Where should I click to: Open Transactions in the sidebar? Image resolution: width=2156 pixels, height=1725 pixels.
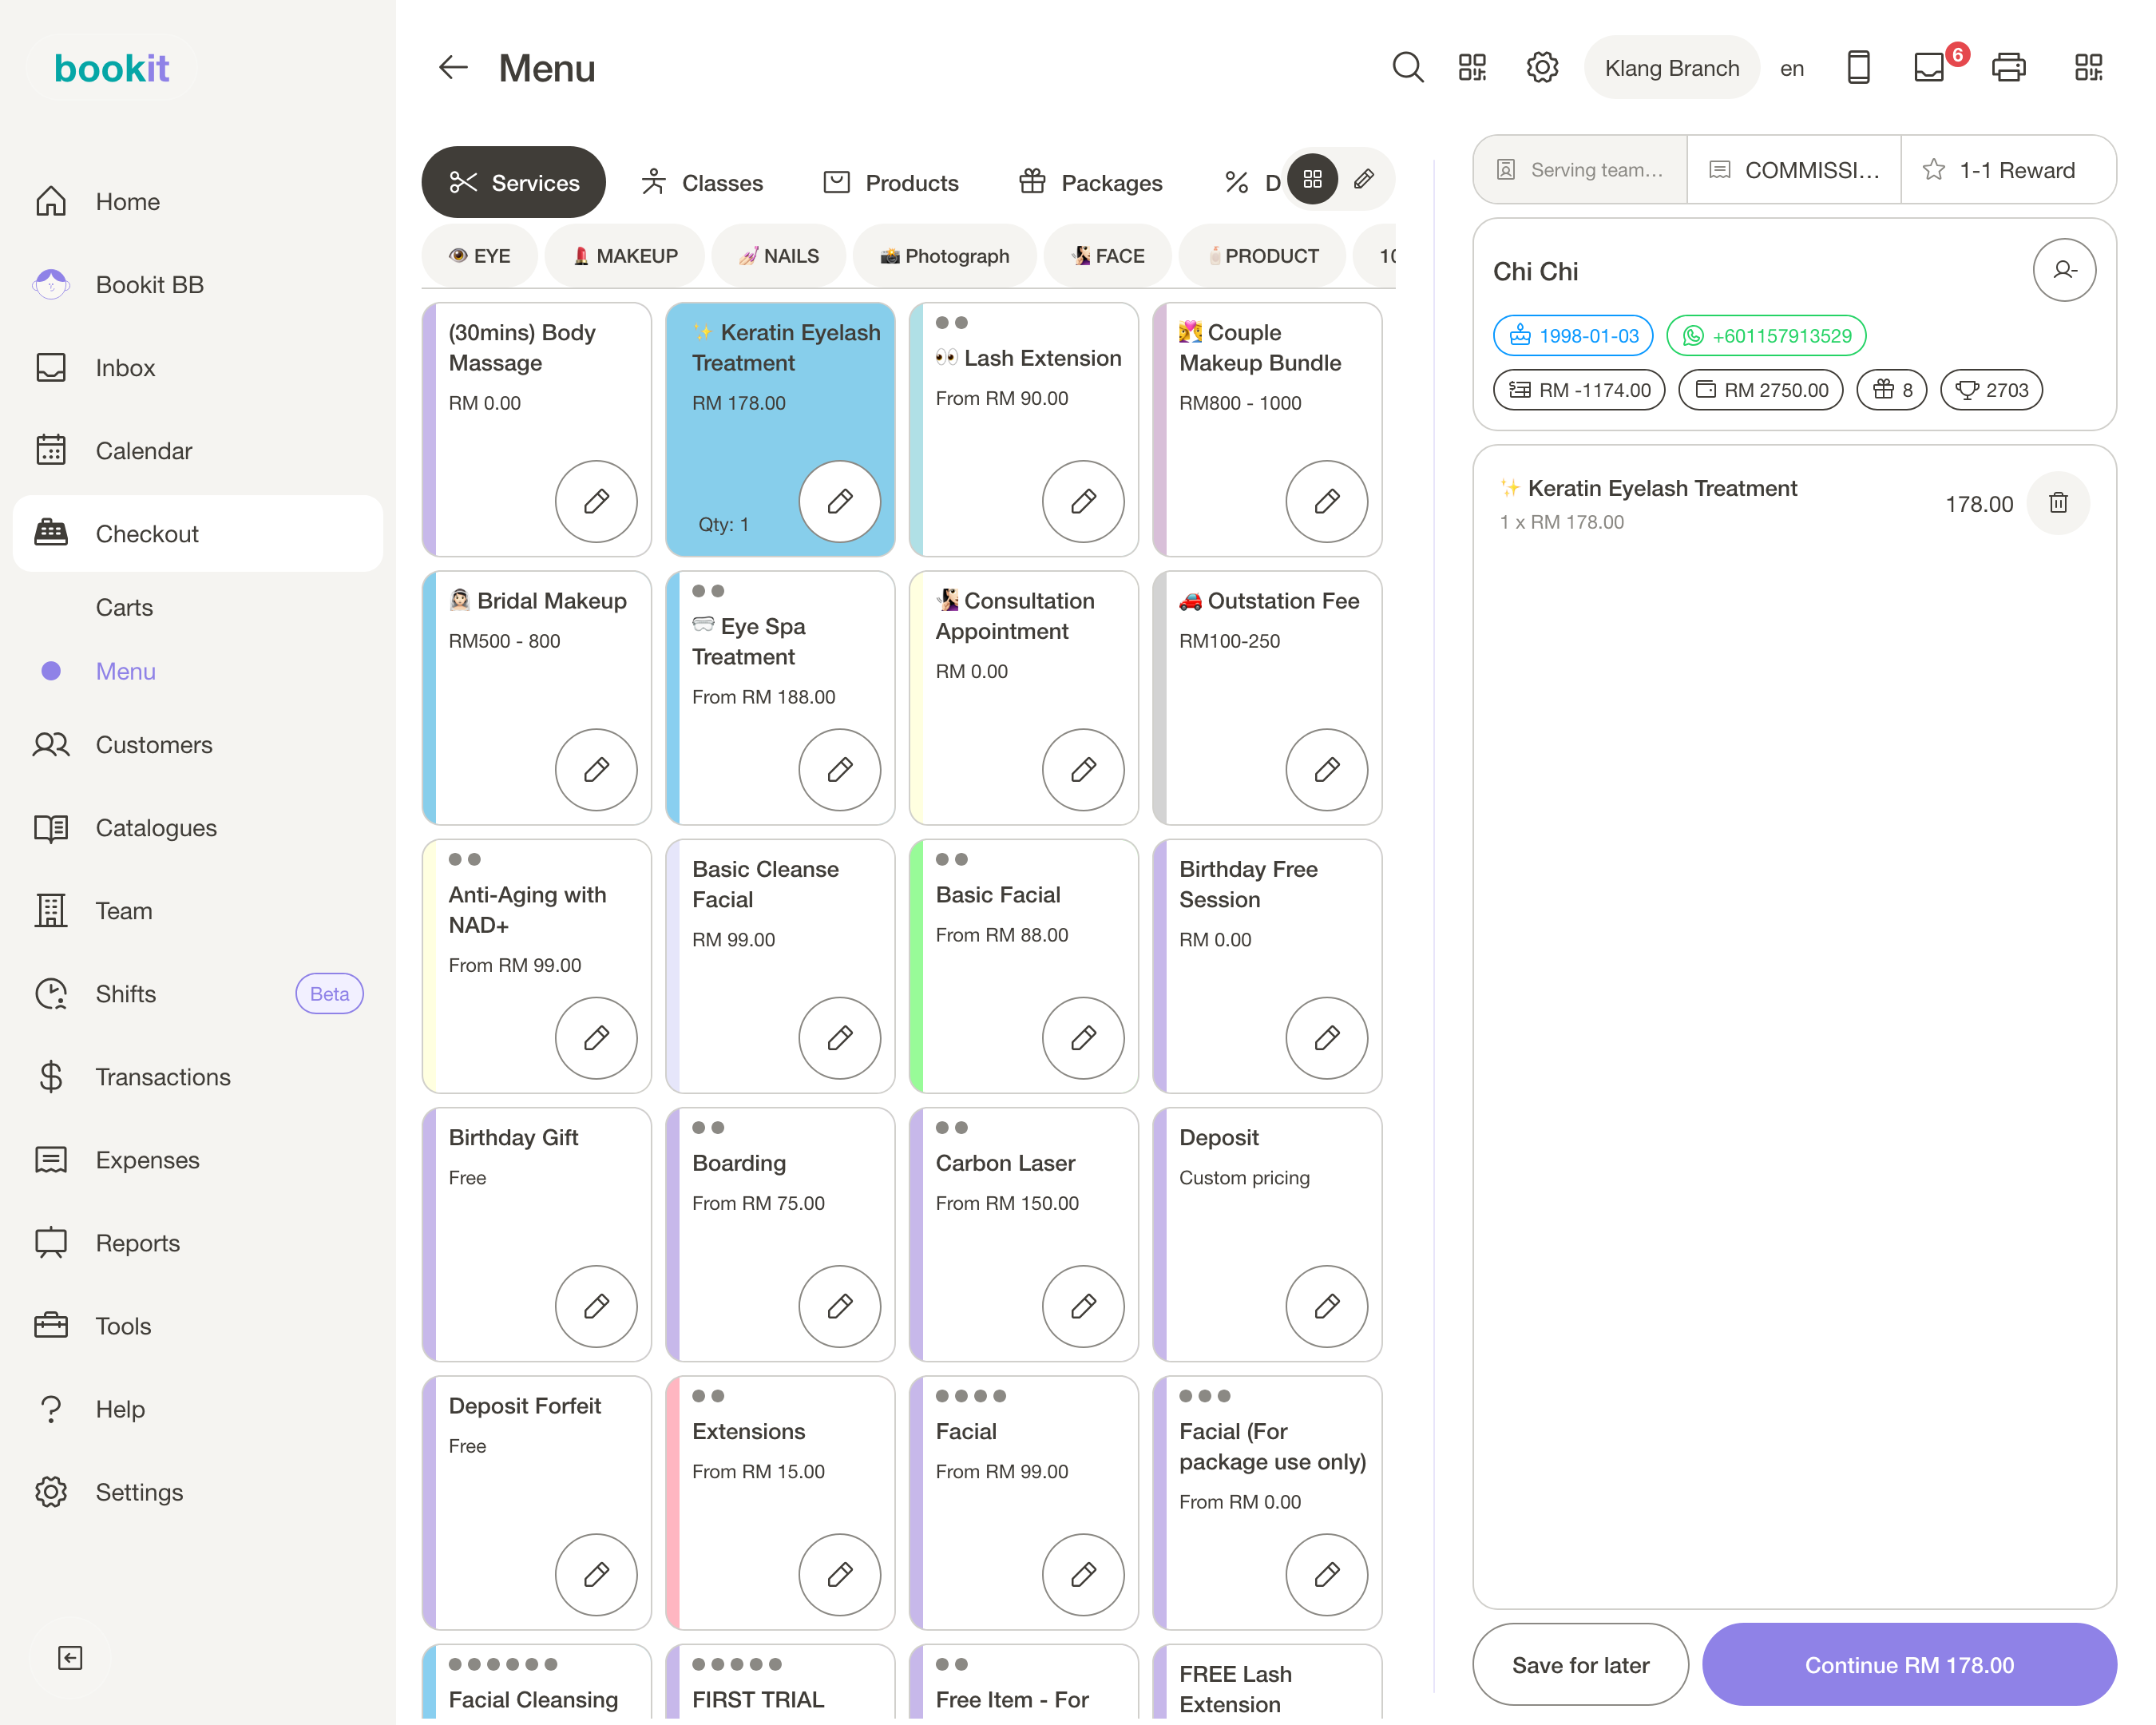pos(198,1077)
